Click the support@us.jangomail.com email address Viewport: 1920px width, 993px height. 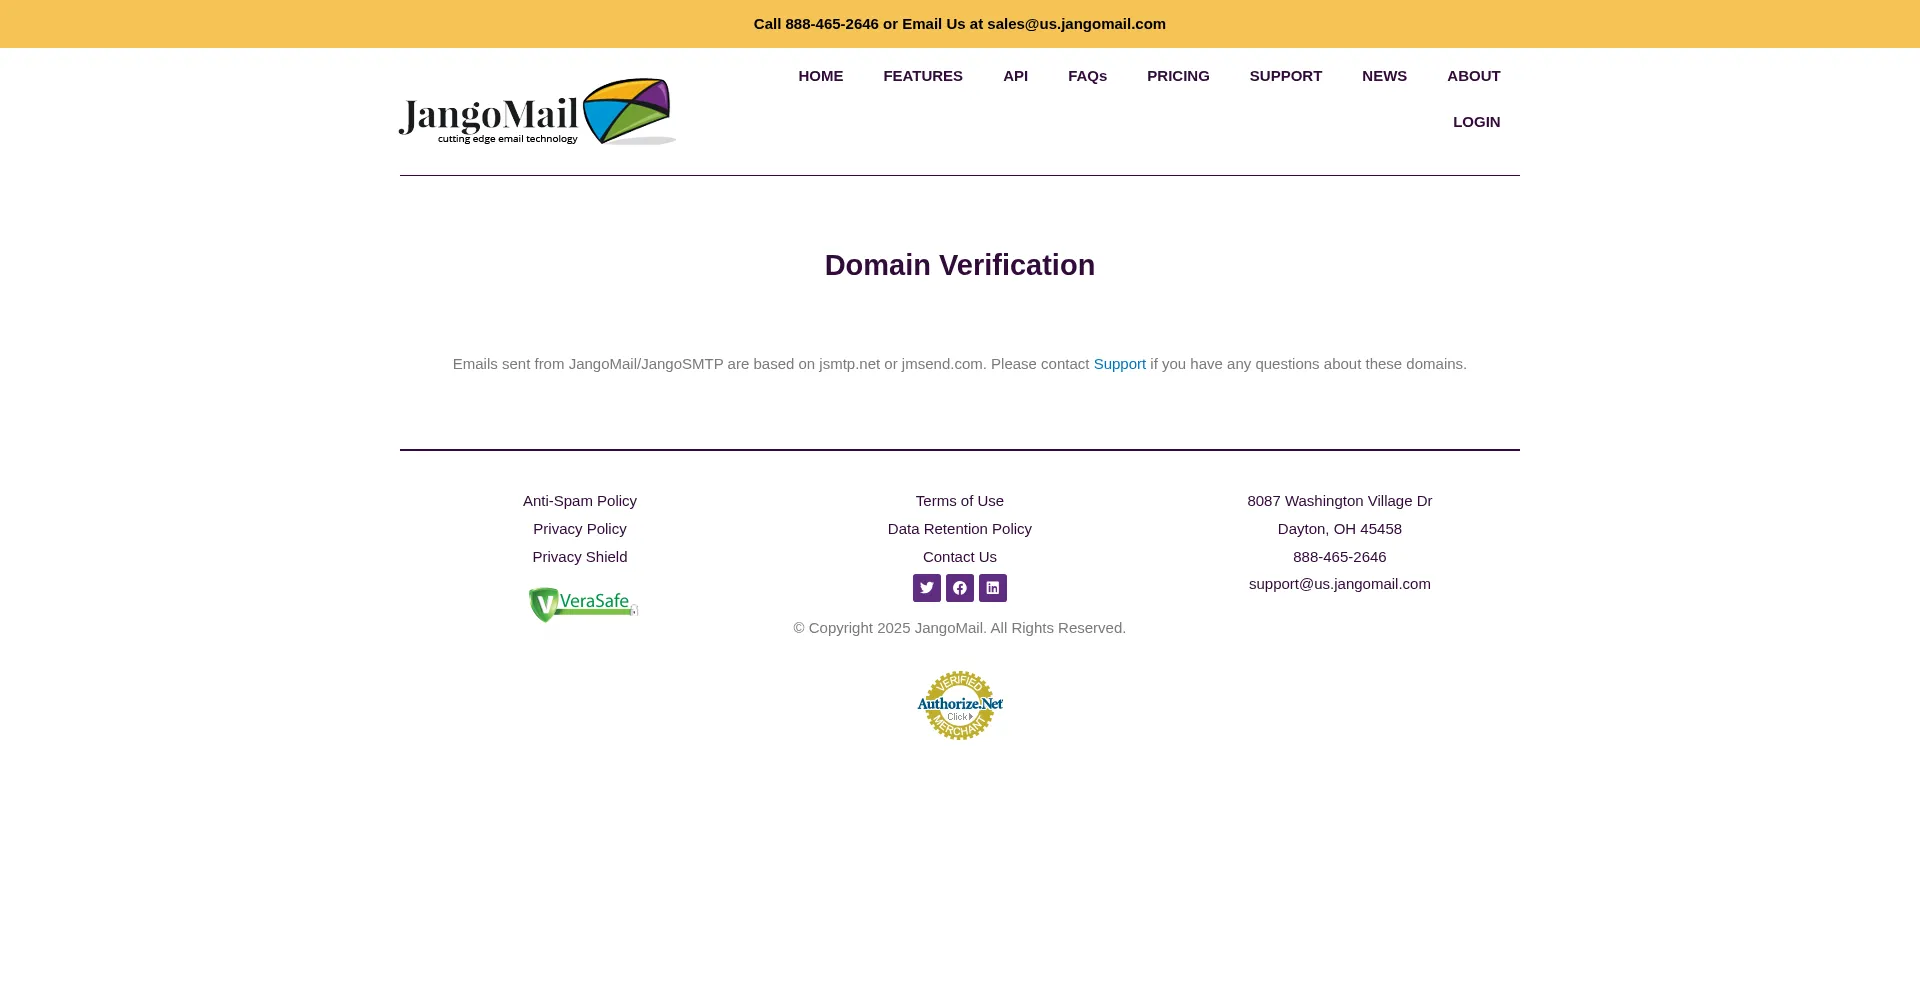1339,584
